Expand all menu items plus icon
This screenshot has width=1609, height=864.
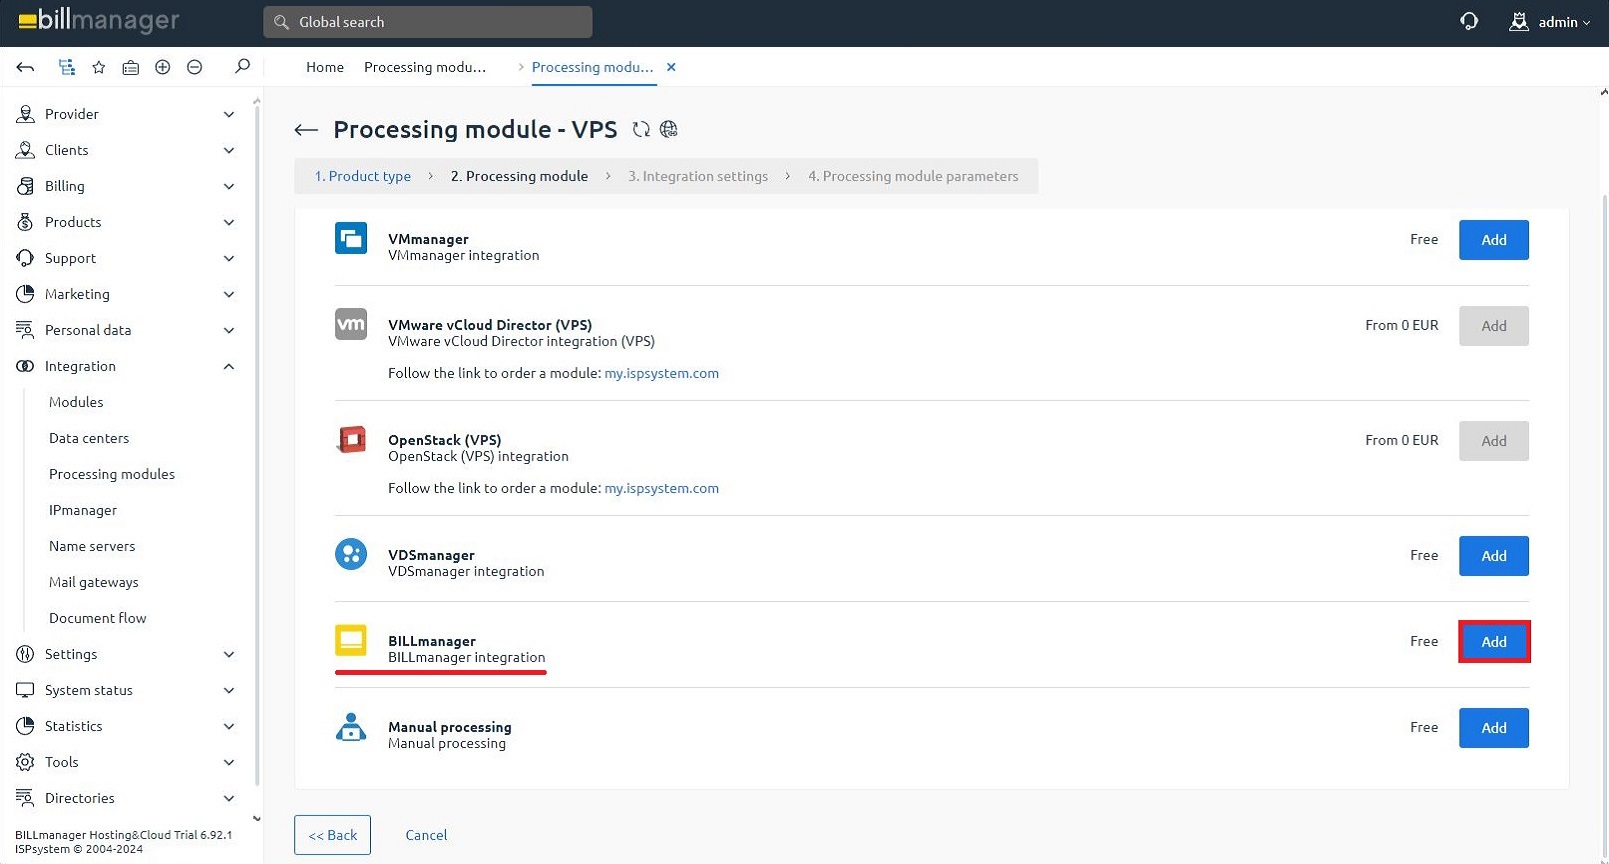(x=162, y=67)
